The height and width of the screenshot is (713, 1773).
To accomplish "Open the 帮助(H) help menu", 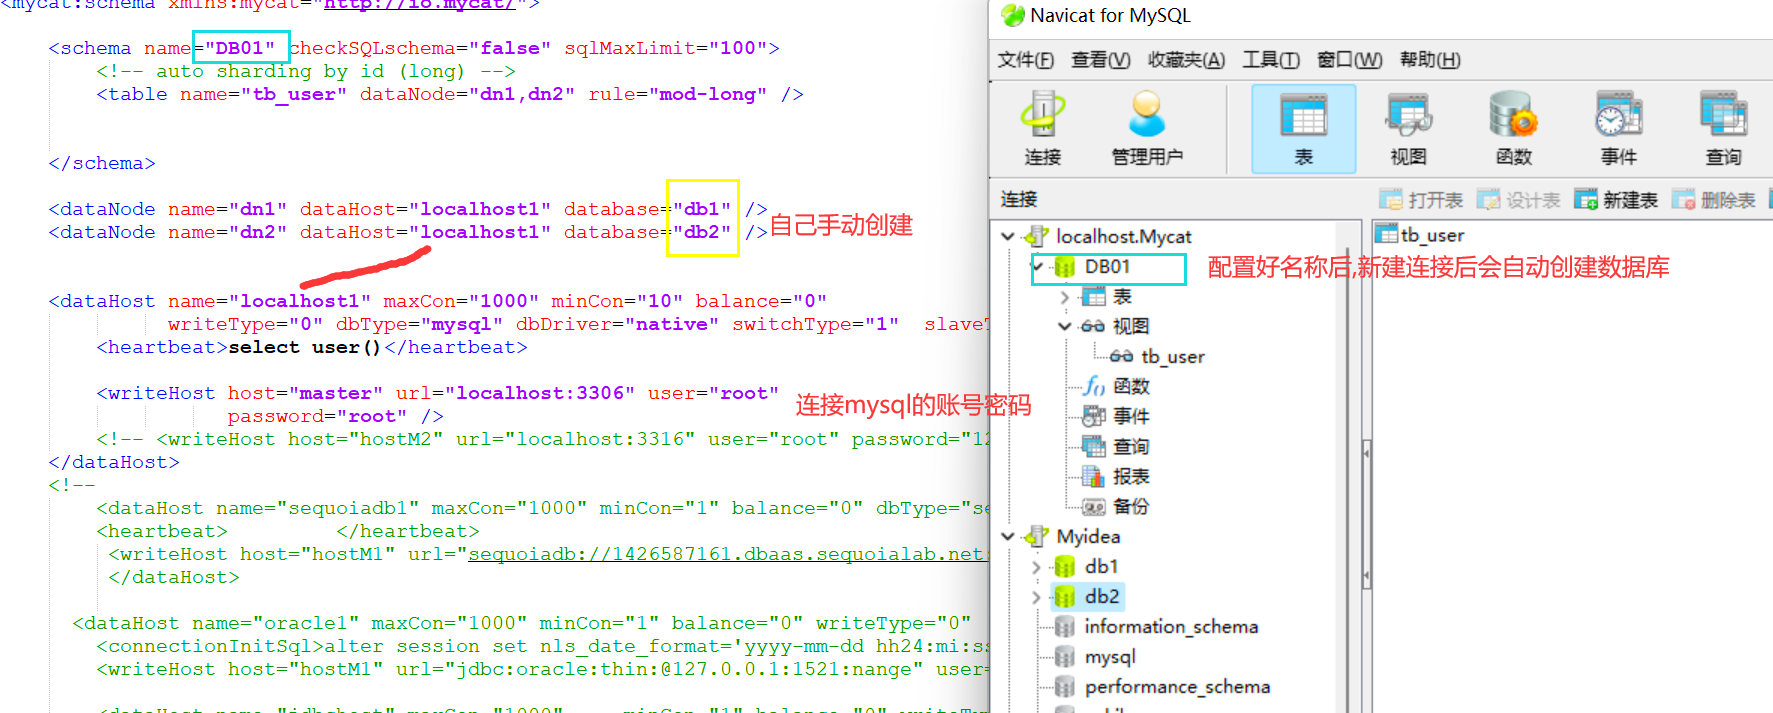I will (x=1430, y=60).
